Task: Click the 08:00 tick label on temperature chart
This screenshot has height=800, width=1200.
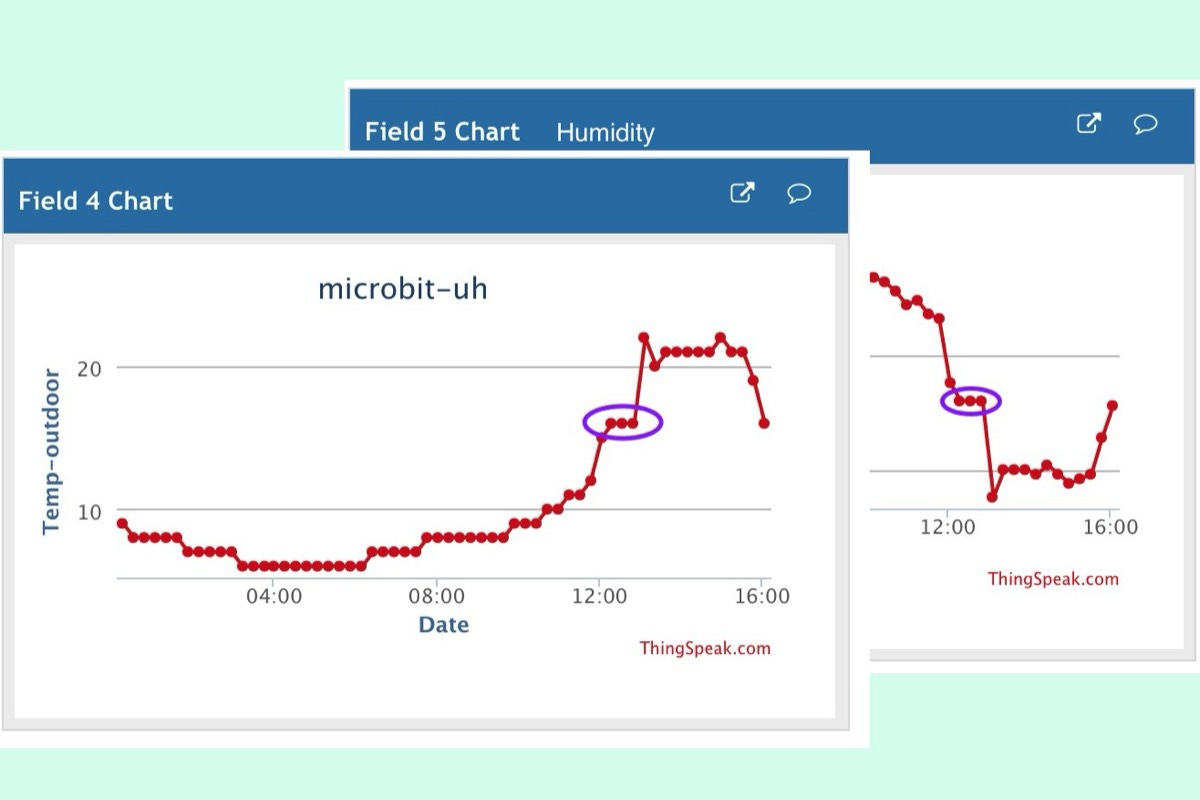Action: pyautogui.click(x=437, y=597)
